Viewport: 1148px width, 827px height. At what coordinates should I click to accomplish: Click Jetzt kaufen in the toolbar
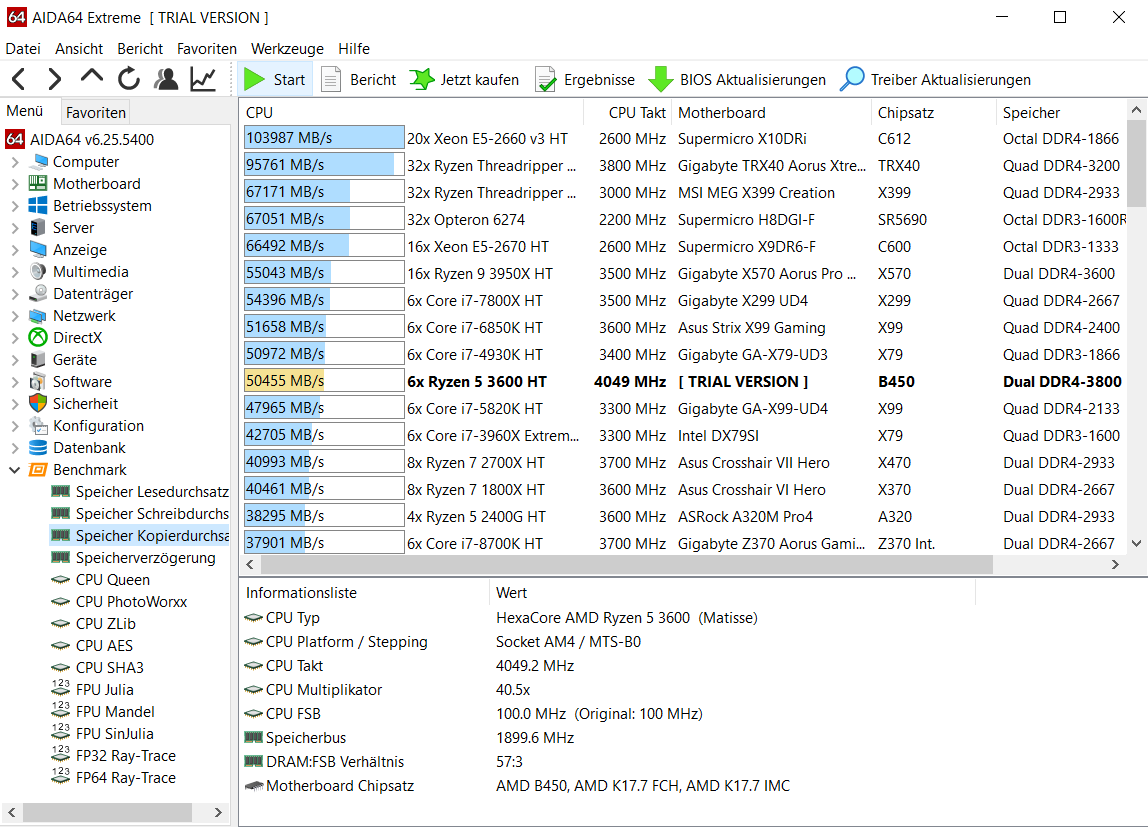click(x=464, y=79)
